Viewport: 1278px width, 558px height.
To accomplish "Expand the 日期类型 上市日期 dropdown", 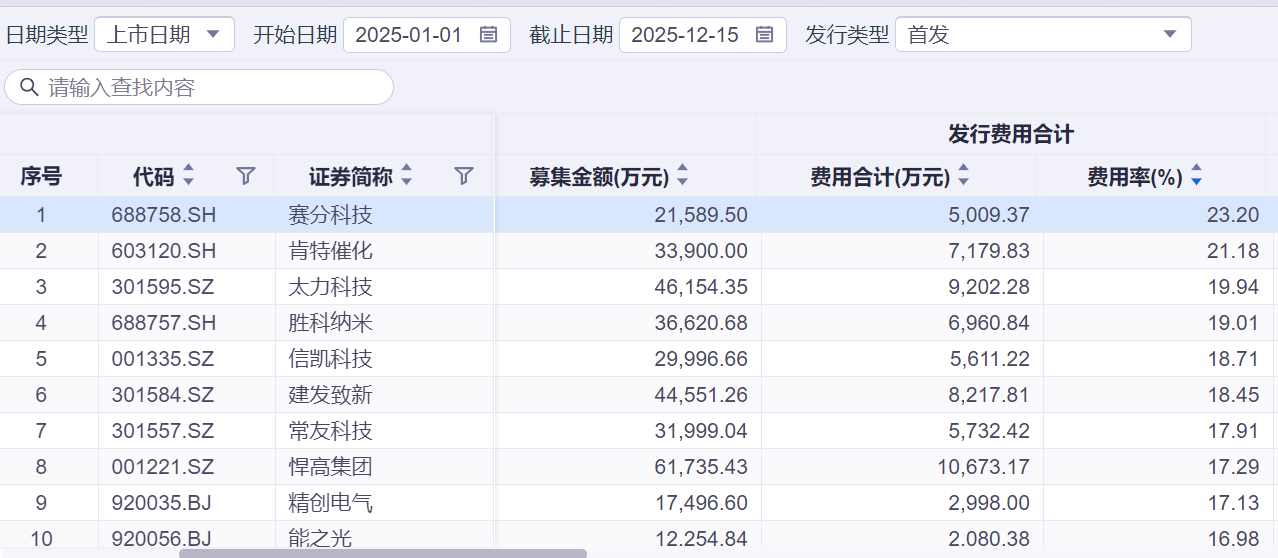I will tap(164, 34).
